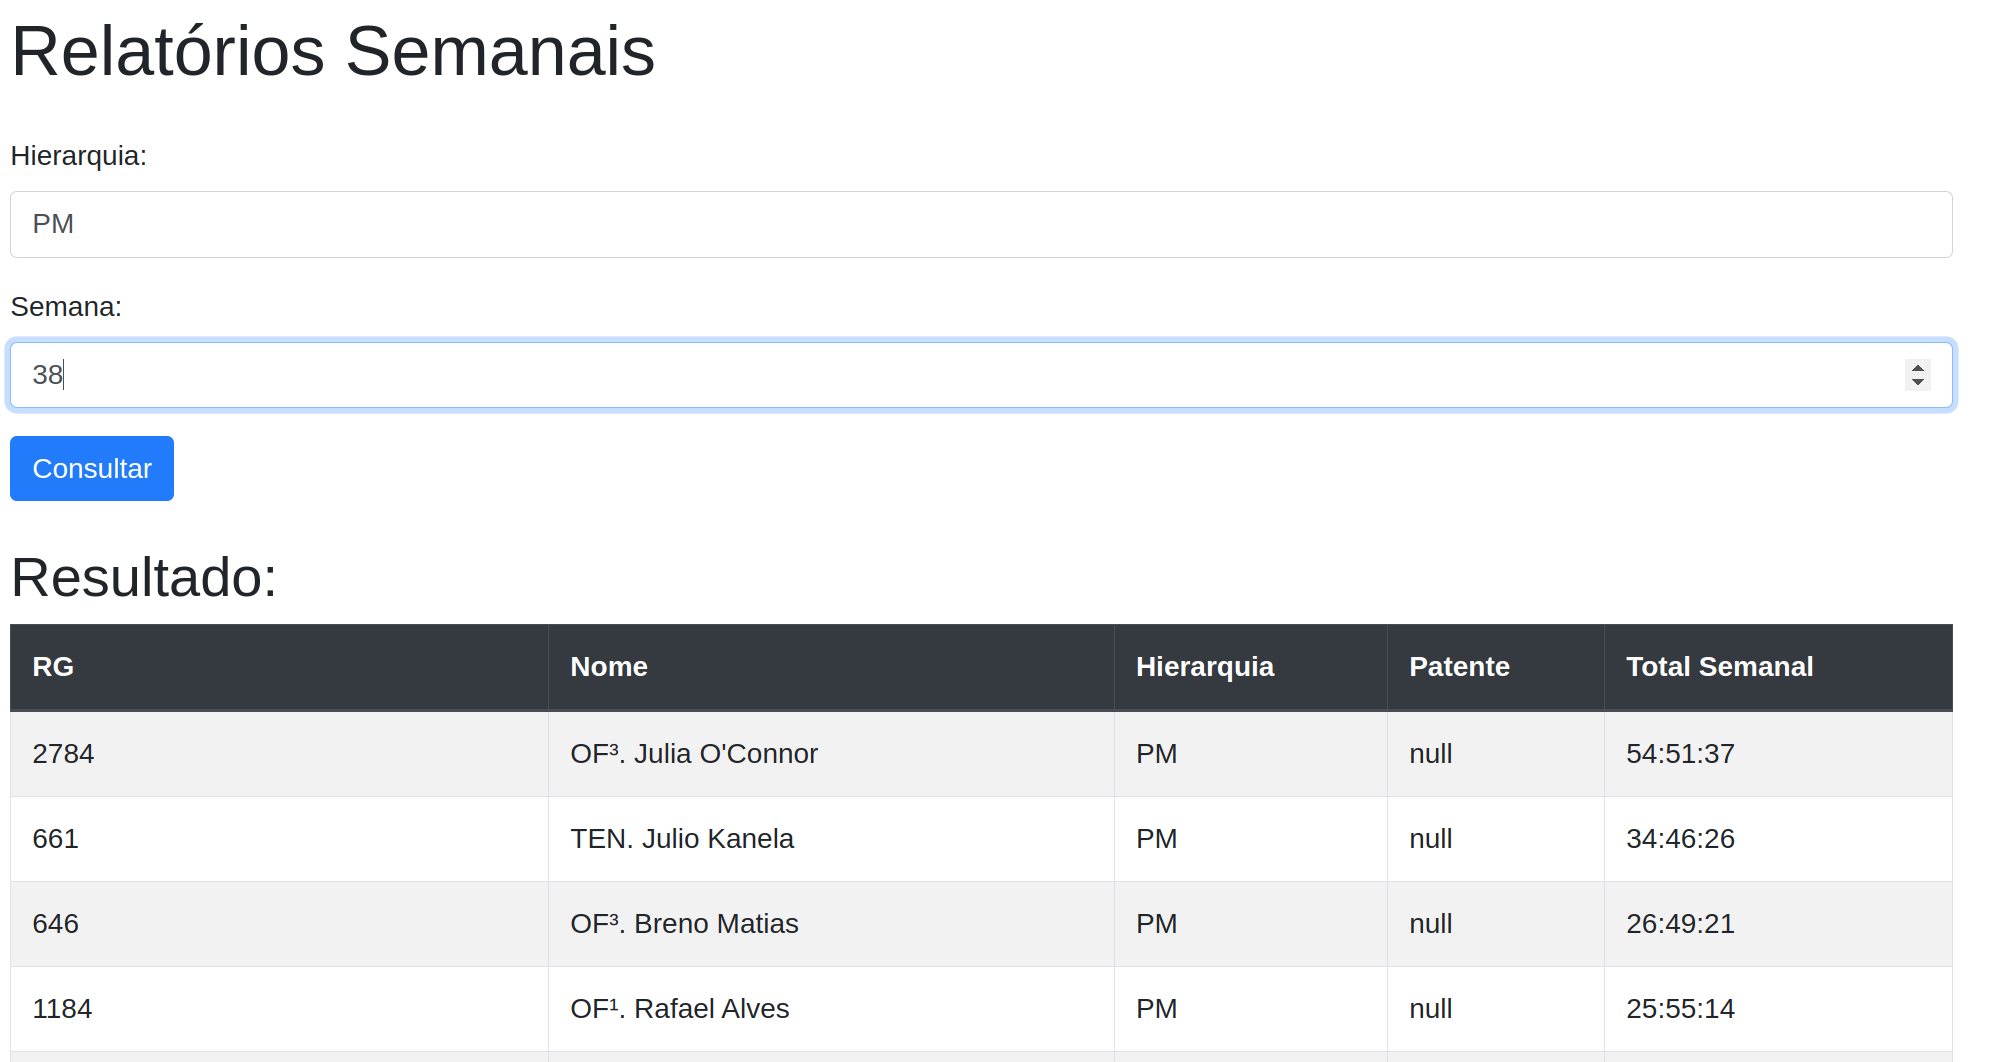Select the TEN. Julio Kanela name cell

tap(681, 839)
